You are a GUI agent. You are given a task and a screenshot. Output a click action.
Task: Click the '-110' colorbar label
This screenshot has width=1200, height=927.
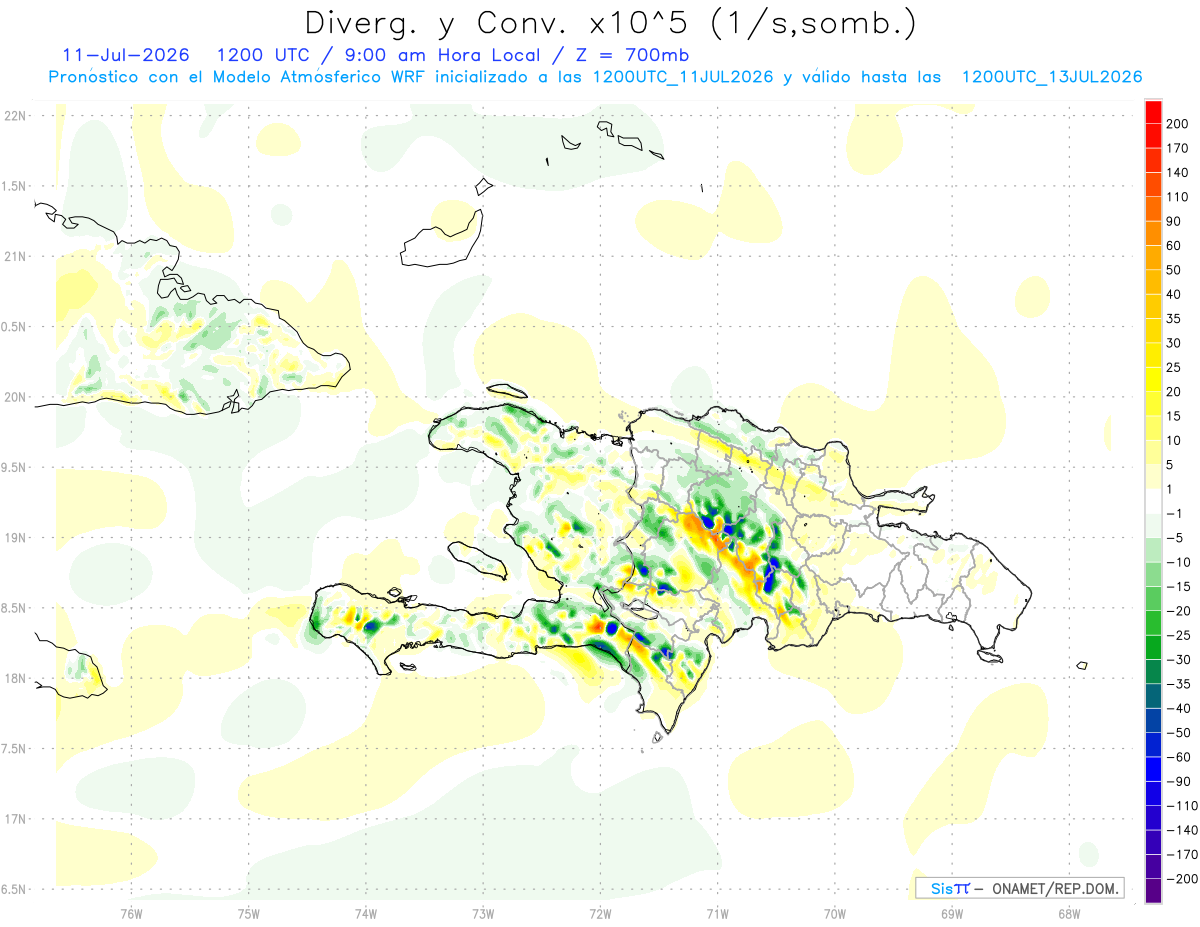click(x=1181, y=806)
